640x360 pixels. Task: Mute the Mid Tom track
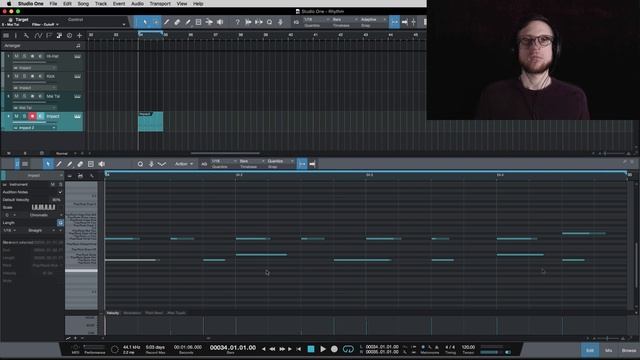(16, 96)
